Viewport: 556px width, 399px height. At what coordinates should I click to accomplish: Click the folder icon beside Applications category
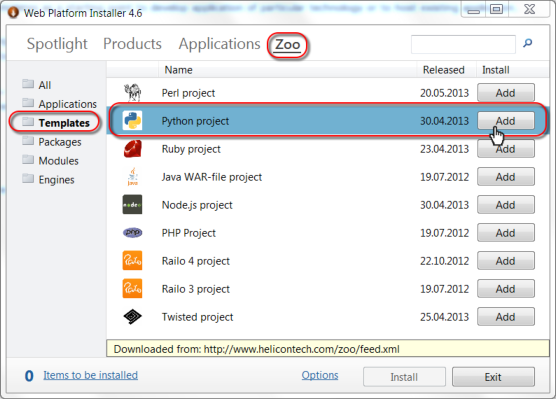28,102
